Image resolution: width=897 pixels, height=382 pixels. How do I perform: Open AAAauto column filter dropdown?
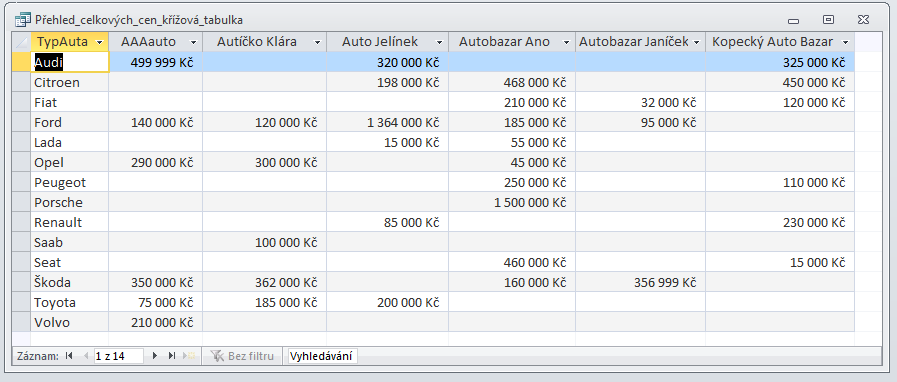(x=193, y=42)
